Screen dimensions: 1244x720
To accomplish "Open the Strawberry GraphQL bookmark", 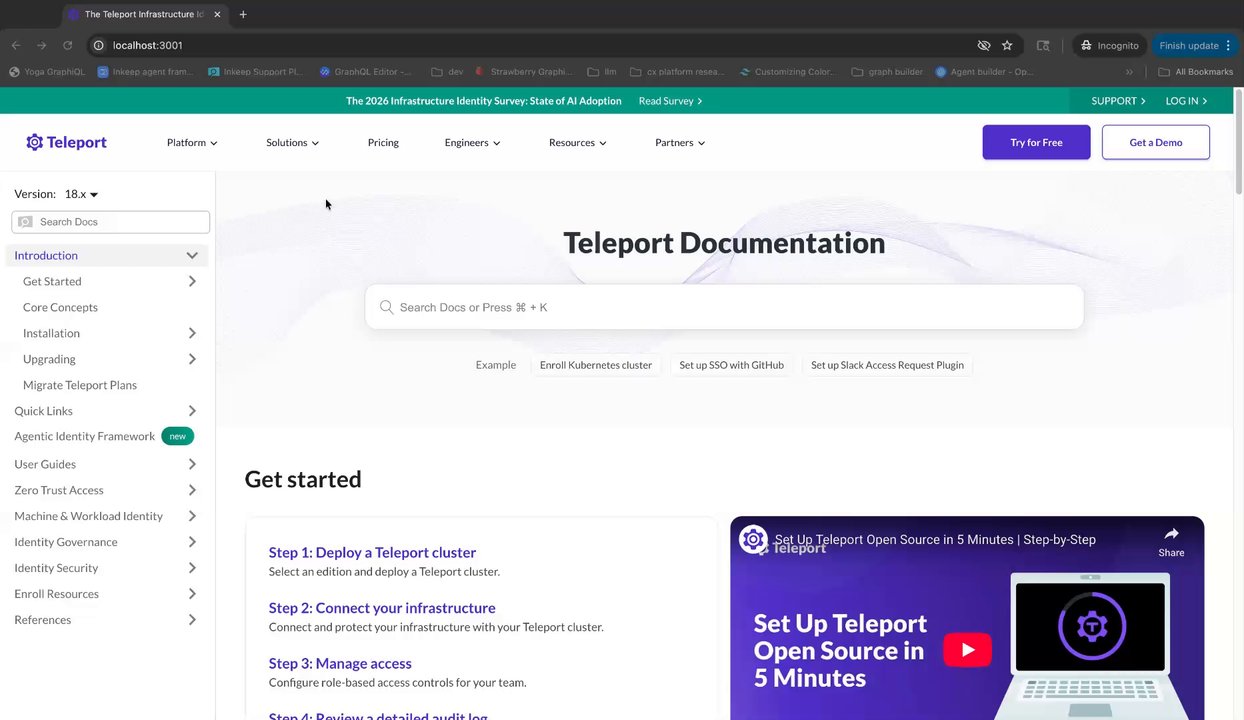I will (524, 72).
